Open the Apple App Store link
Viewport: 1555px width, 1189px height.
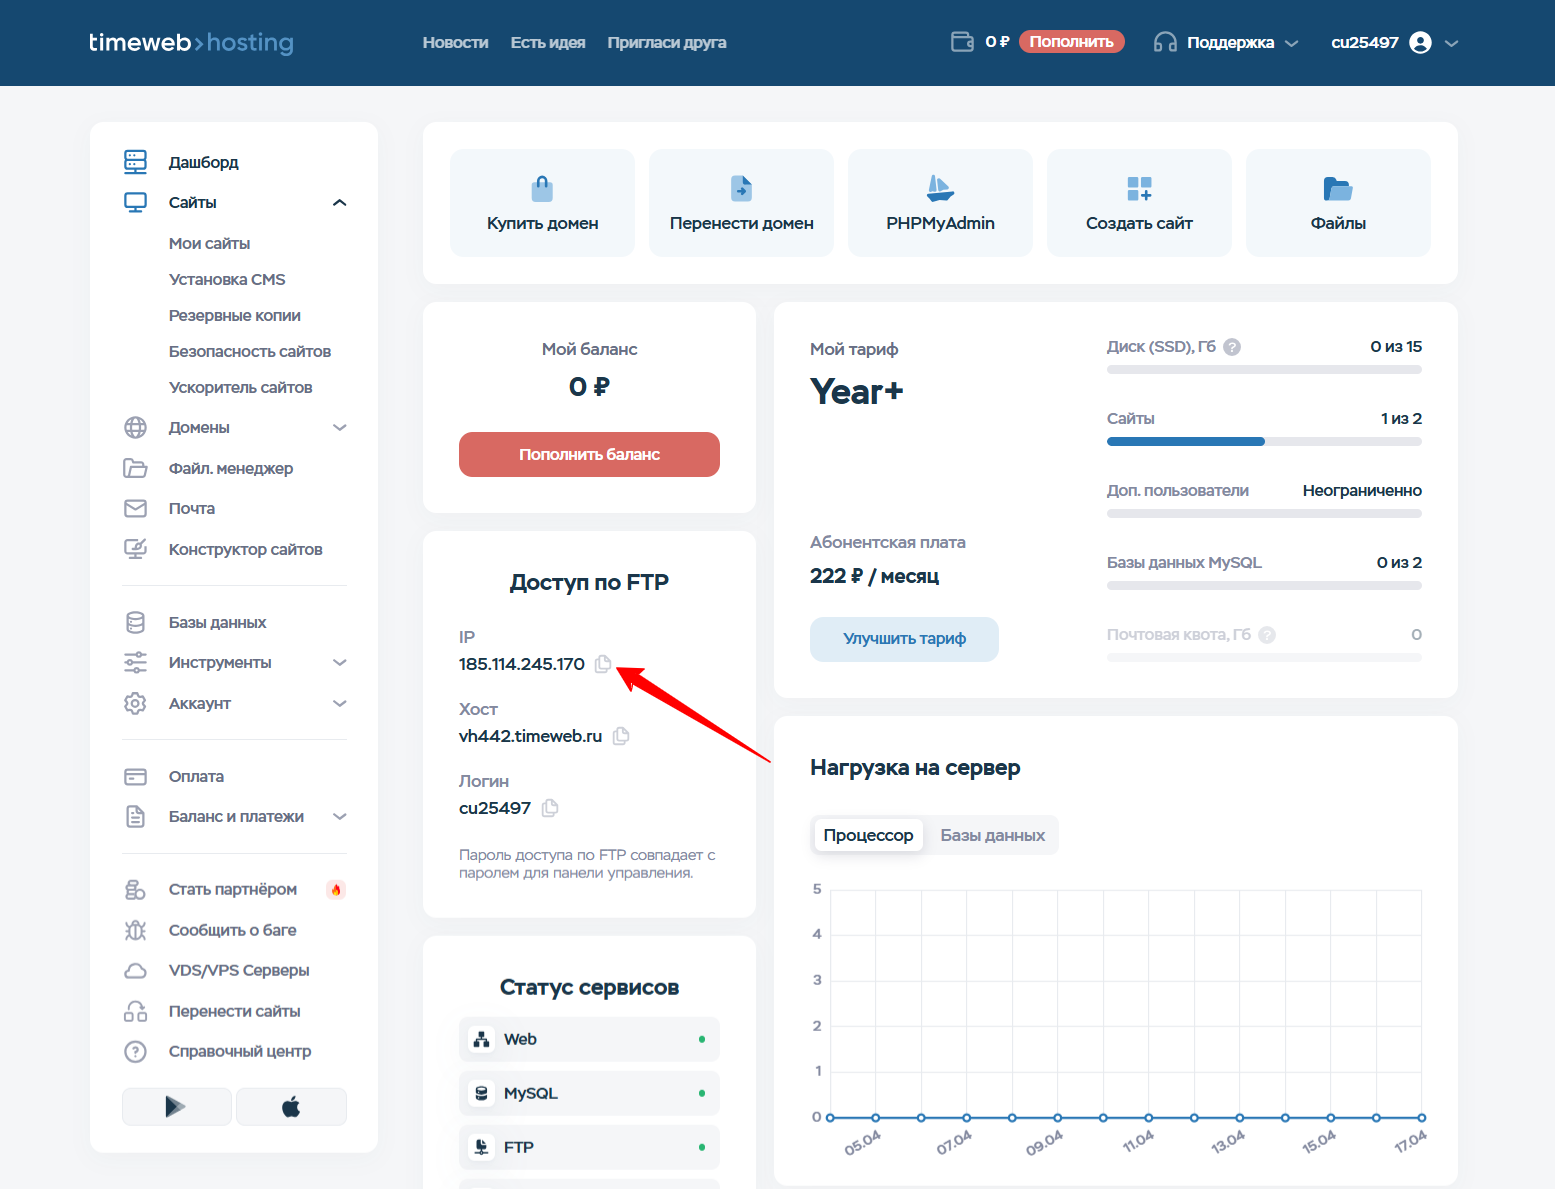291,1107
